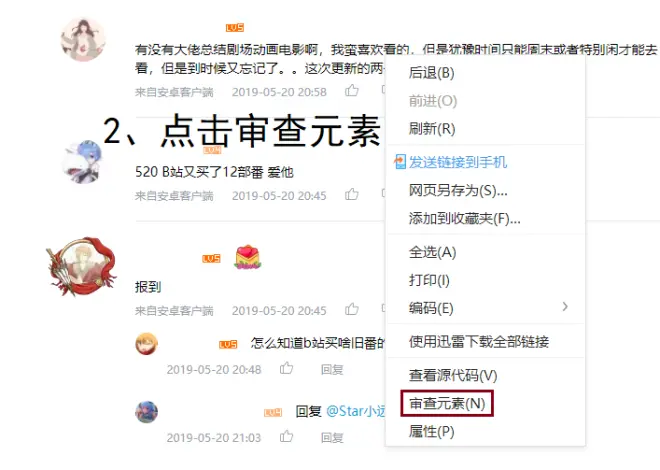
Task: Like the comment dated 2019-05-20 20:58
Action: click(351, 90)
